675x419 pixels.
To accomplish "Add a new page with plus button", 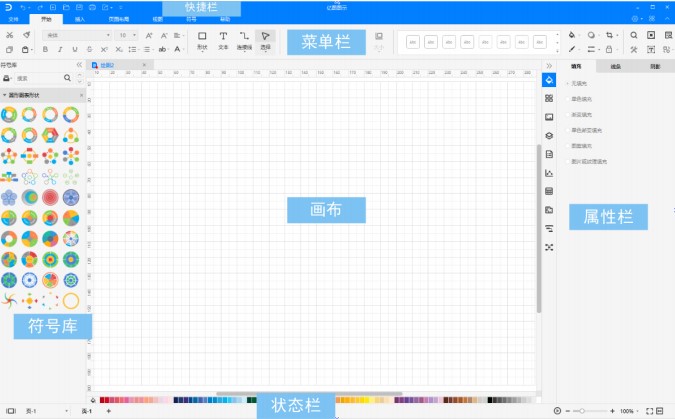I will pyautogui.click(x=108, y=411).
